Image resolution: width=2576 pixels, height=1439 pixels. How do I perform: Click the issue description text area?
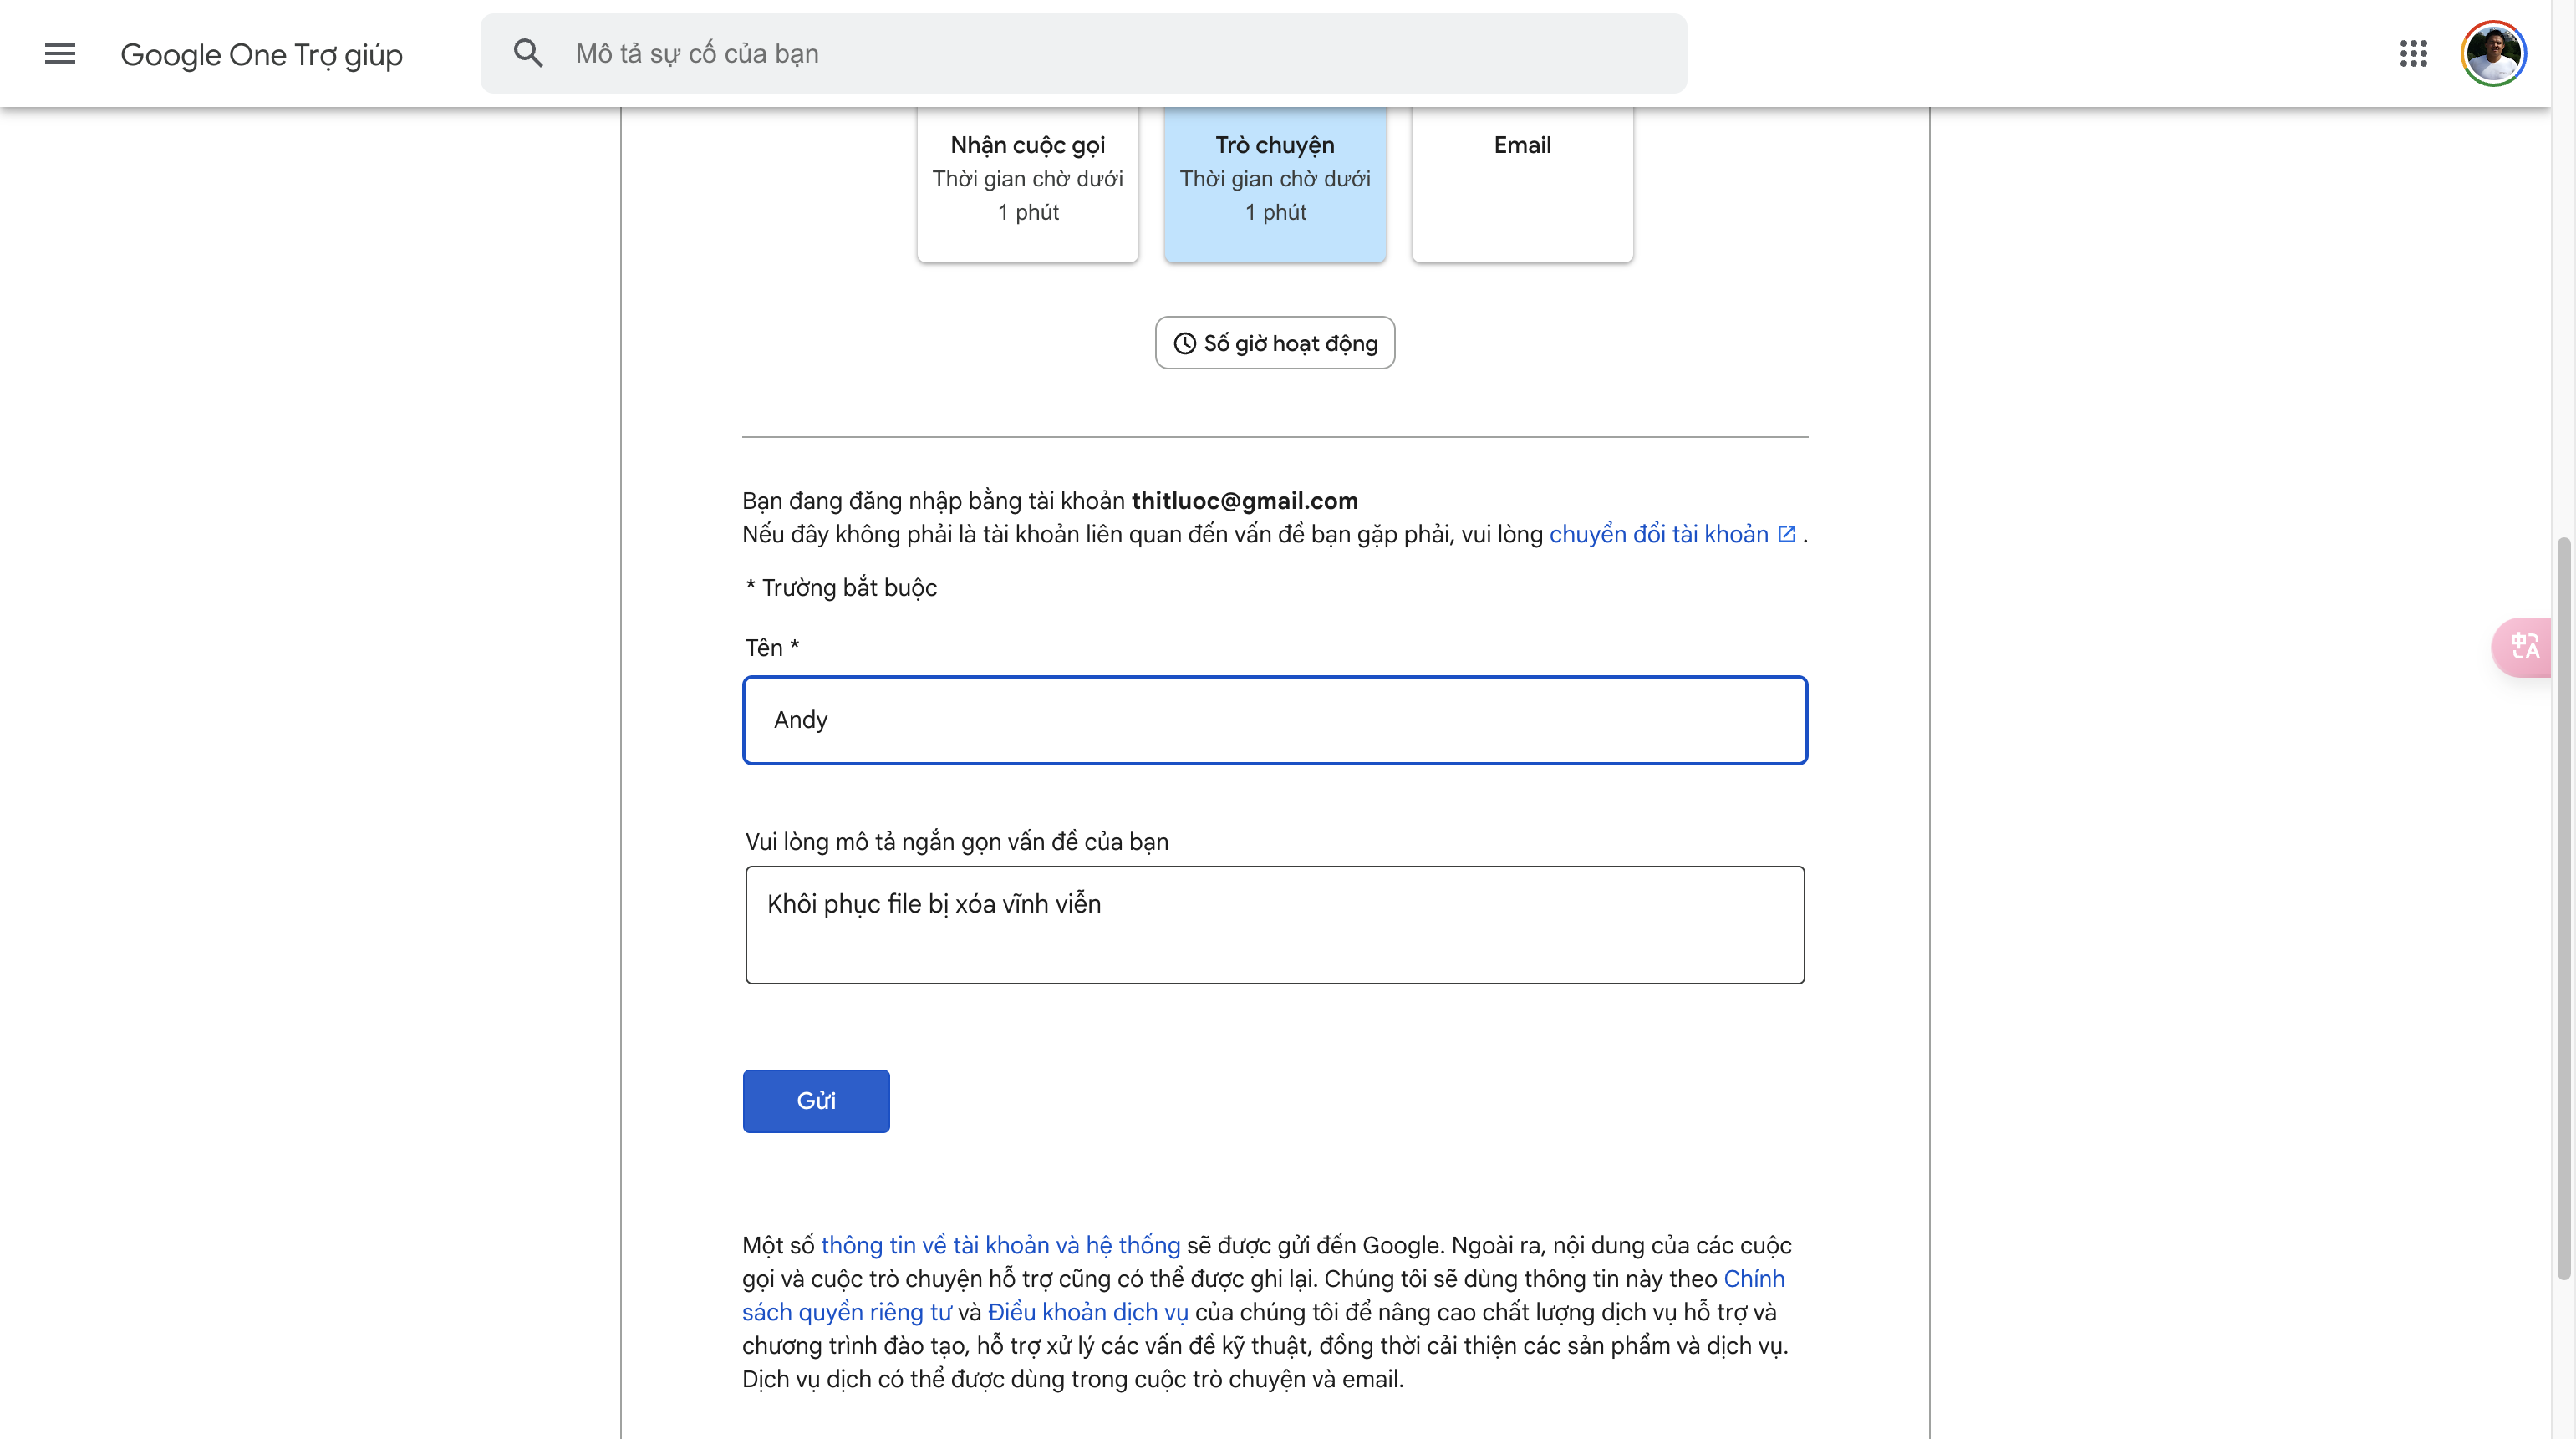click(1275, 925)
